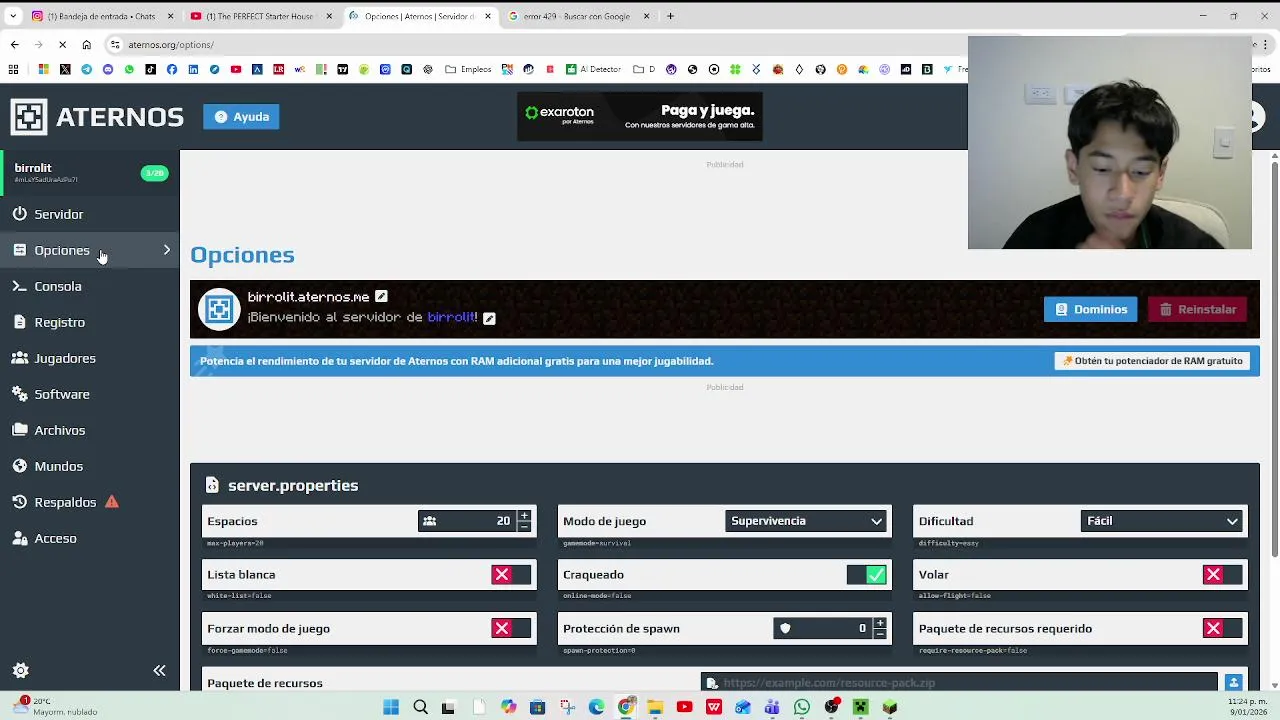Go to browser home page
The width and height of the screenshot is (1280, 720).
pos(86,44)
